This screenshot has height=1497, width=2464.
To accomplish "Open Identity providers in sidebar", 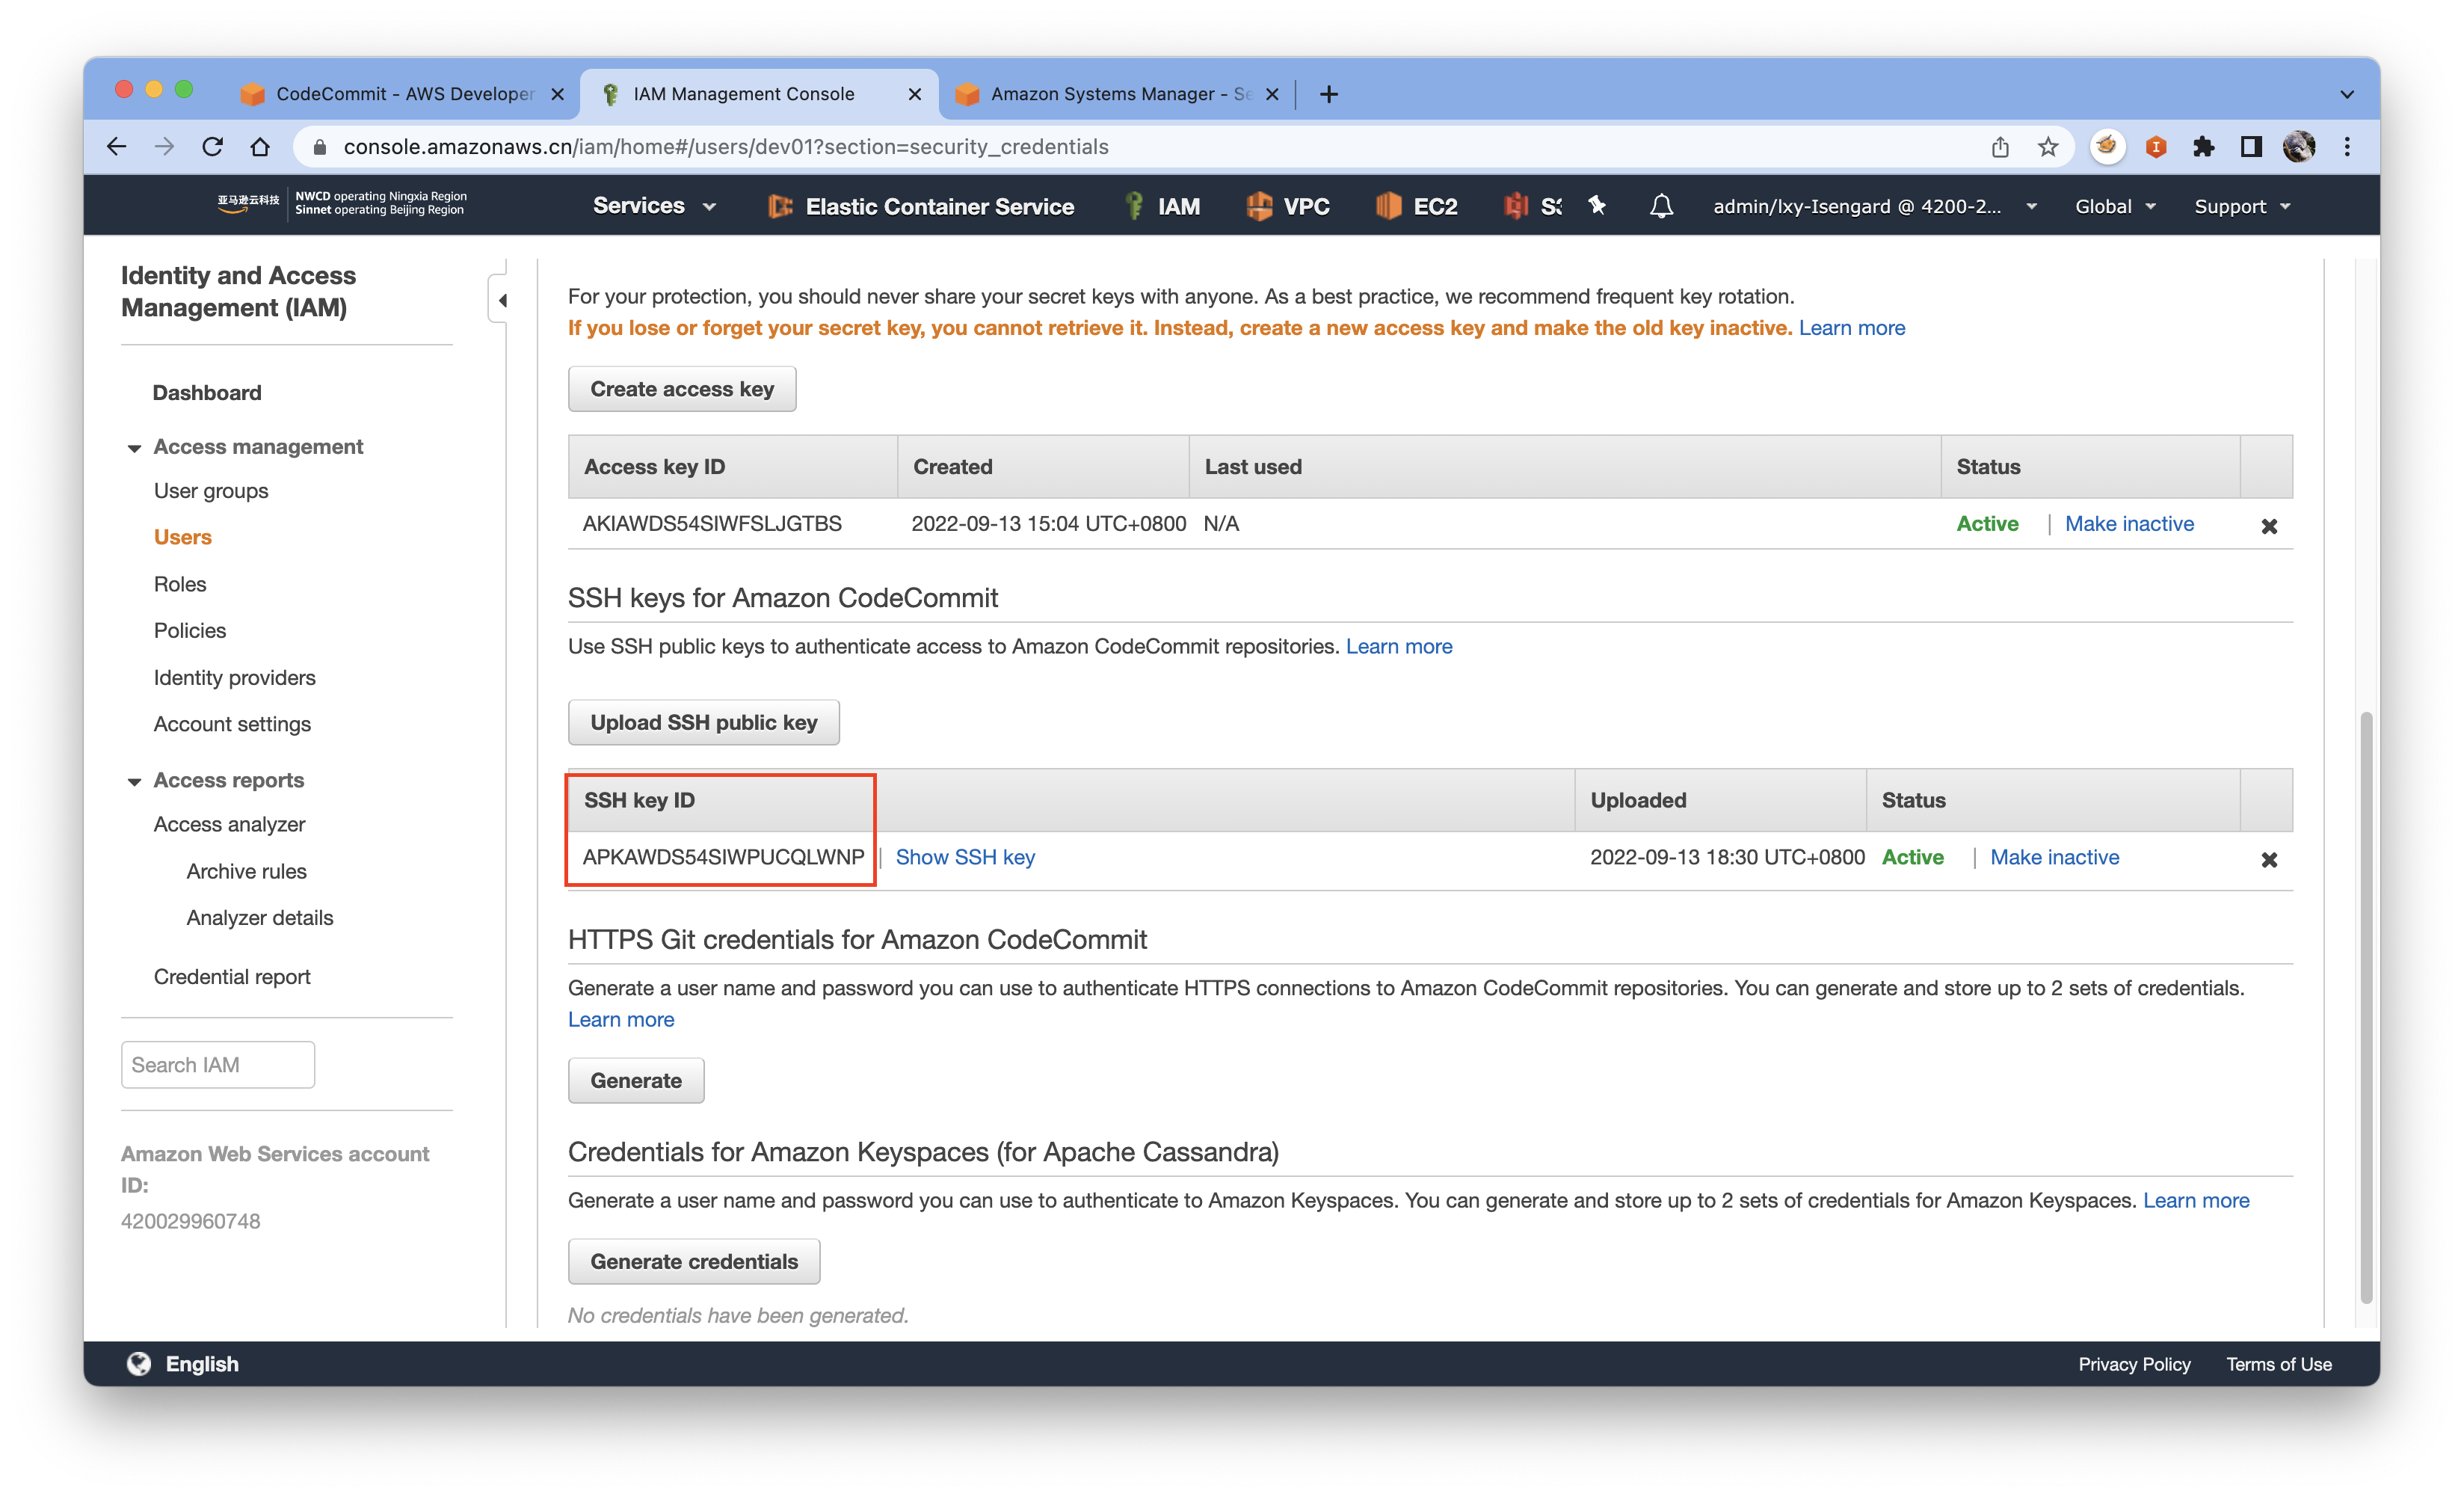I will (235, 678).
